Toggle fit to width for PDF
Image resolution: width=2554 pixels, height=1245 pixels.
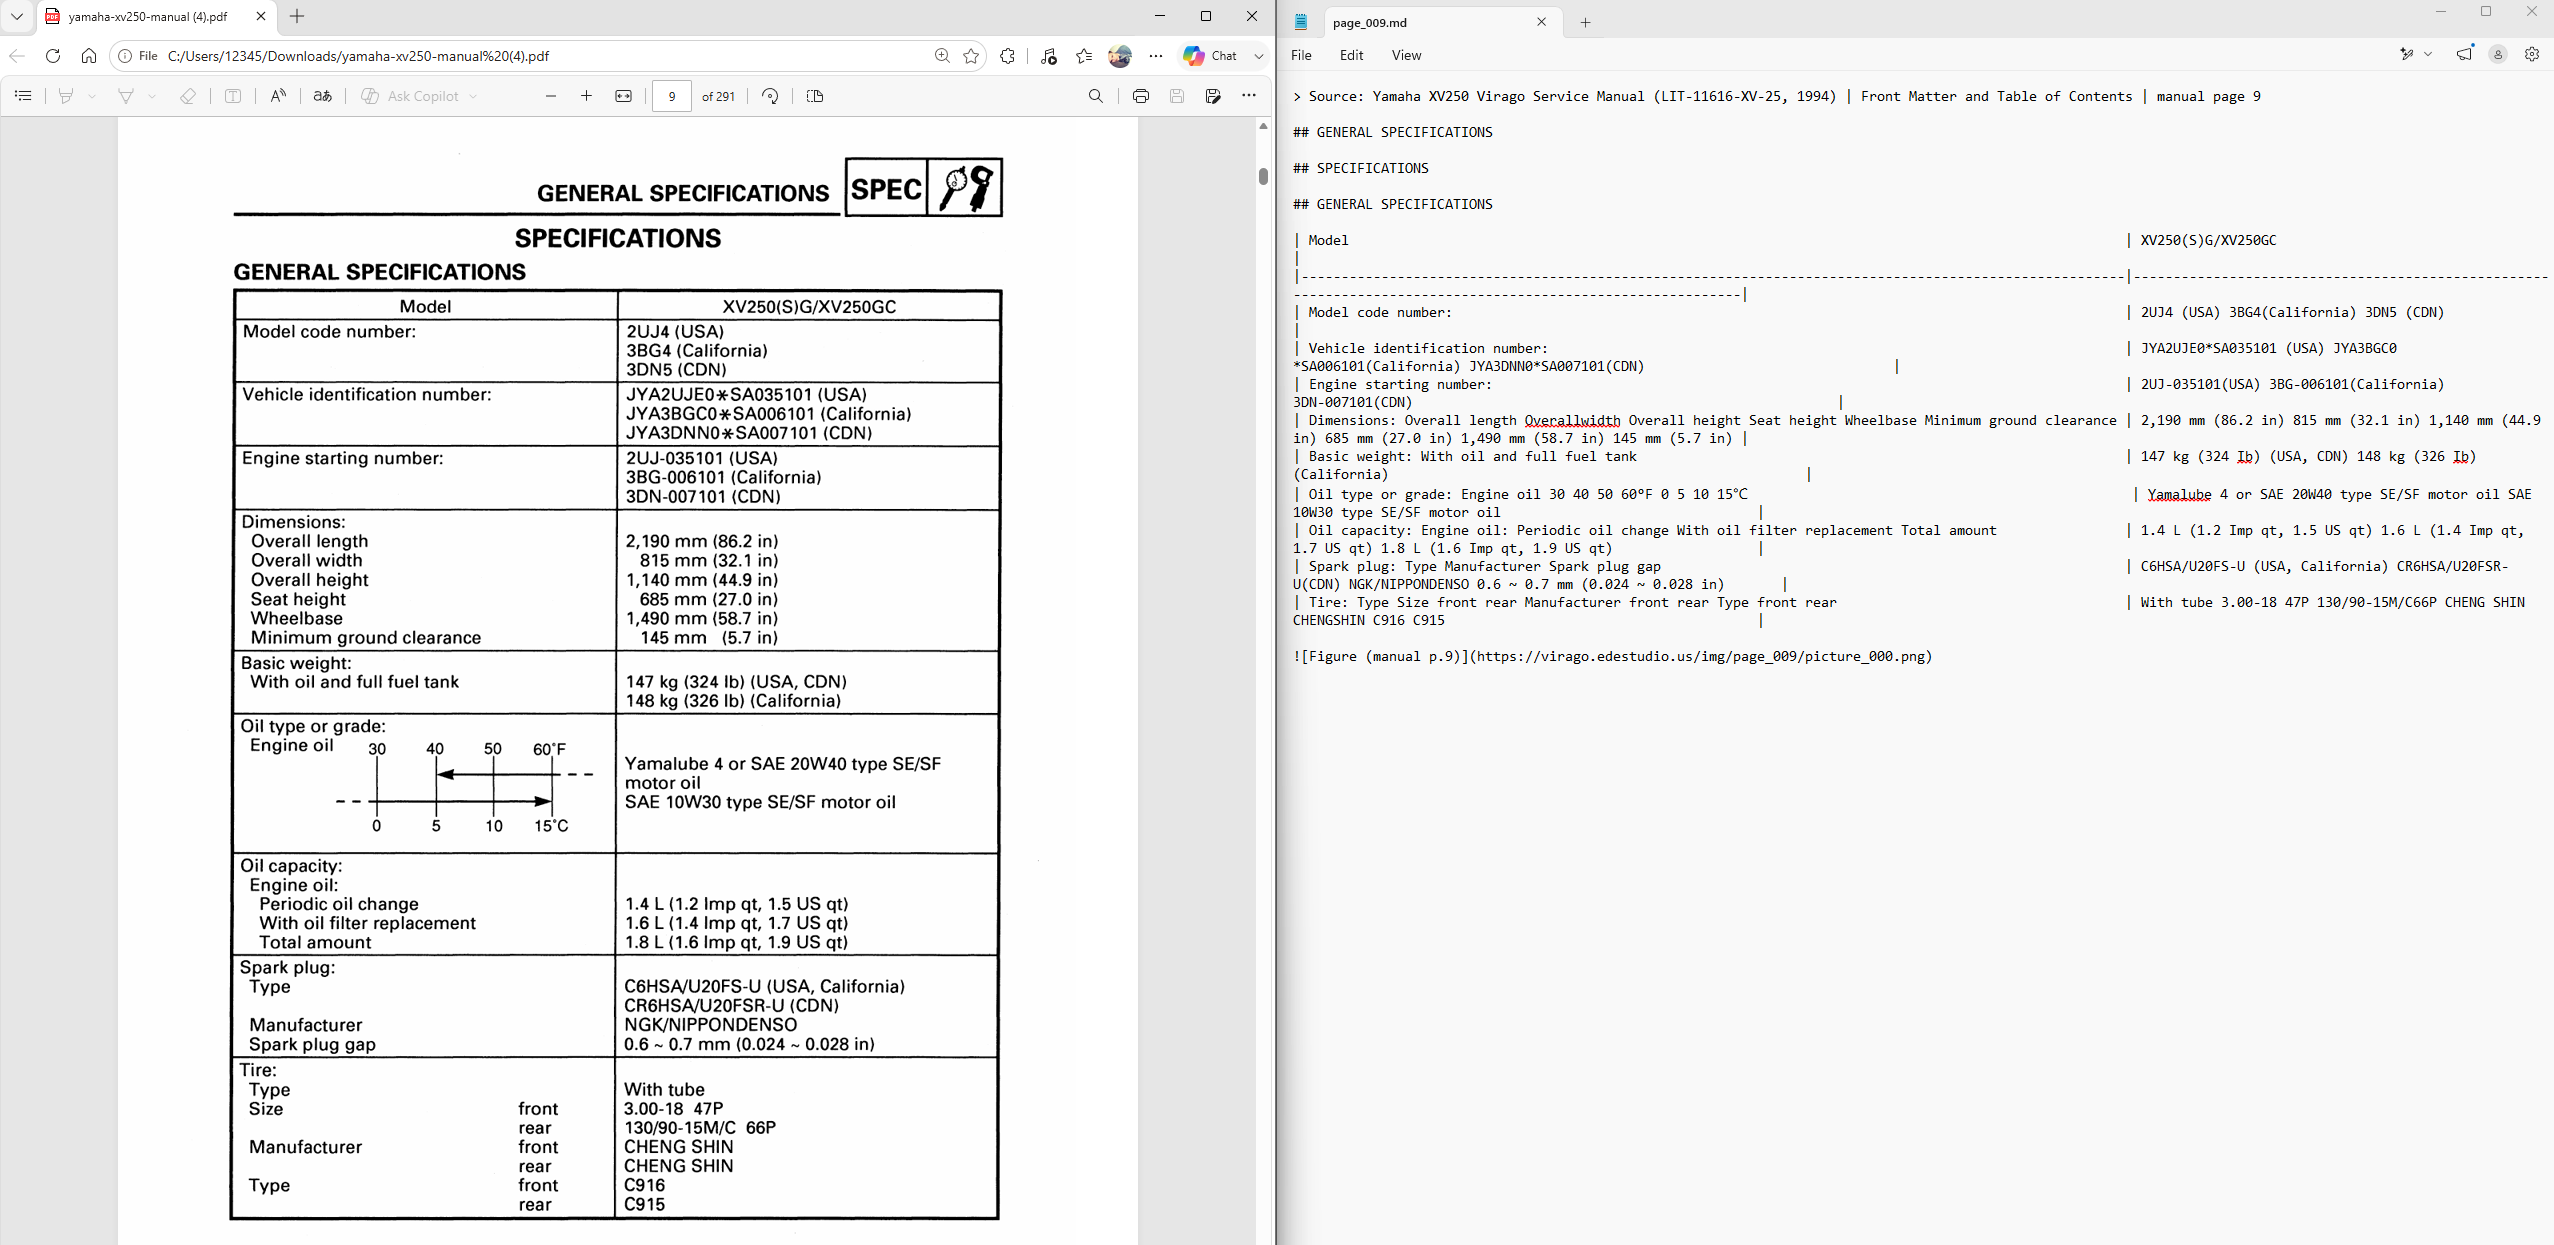click(x=623, y=96)
